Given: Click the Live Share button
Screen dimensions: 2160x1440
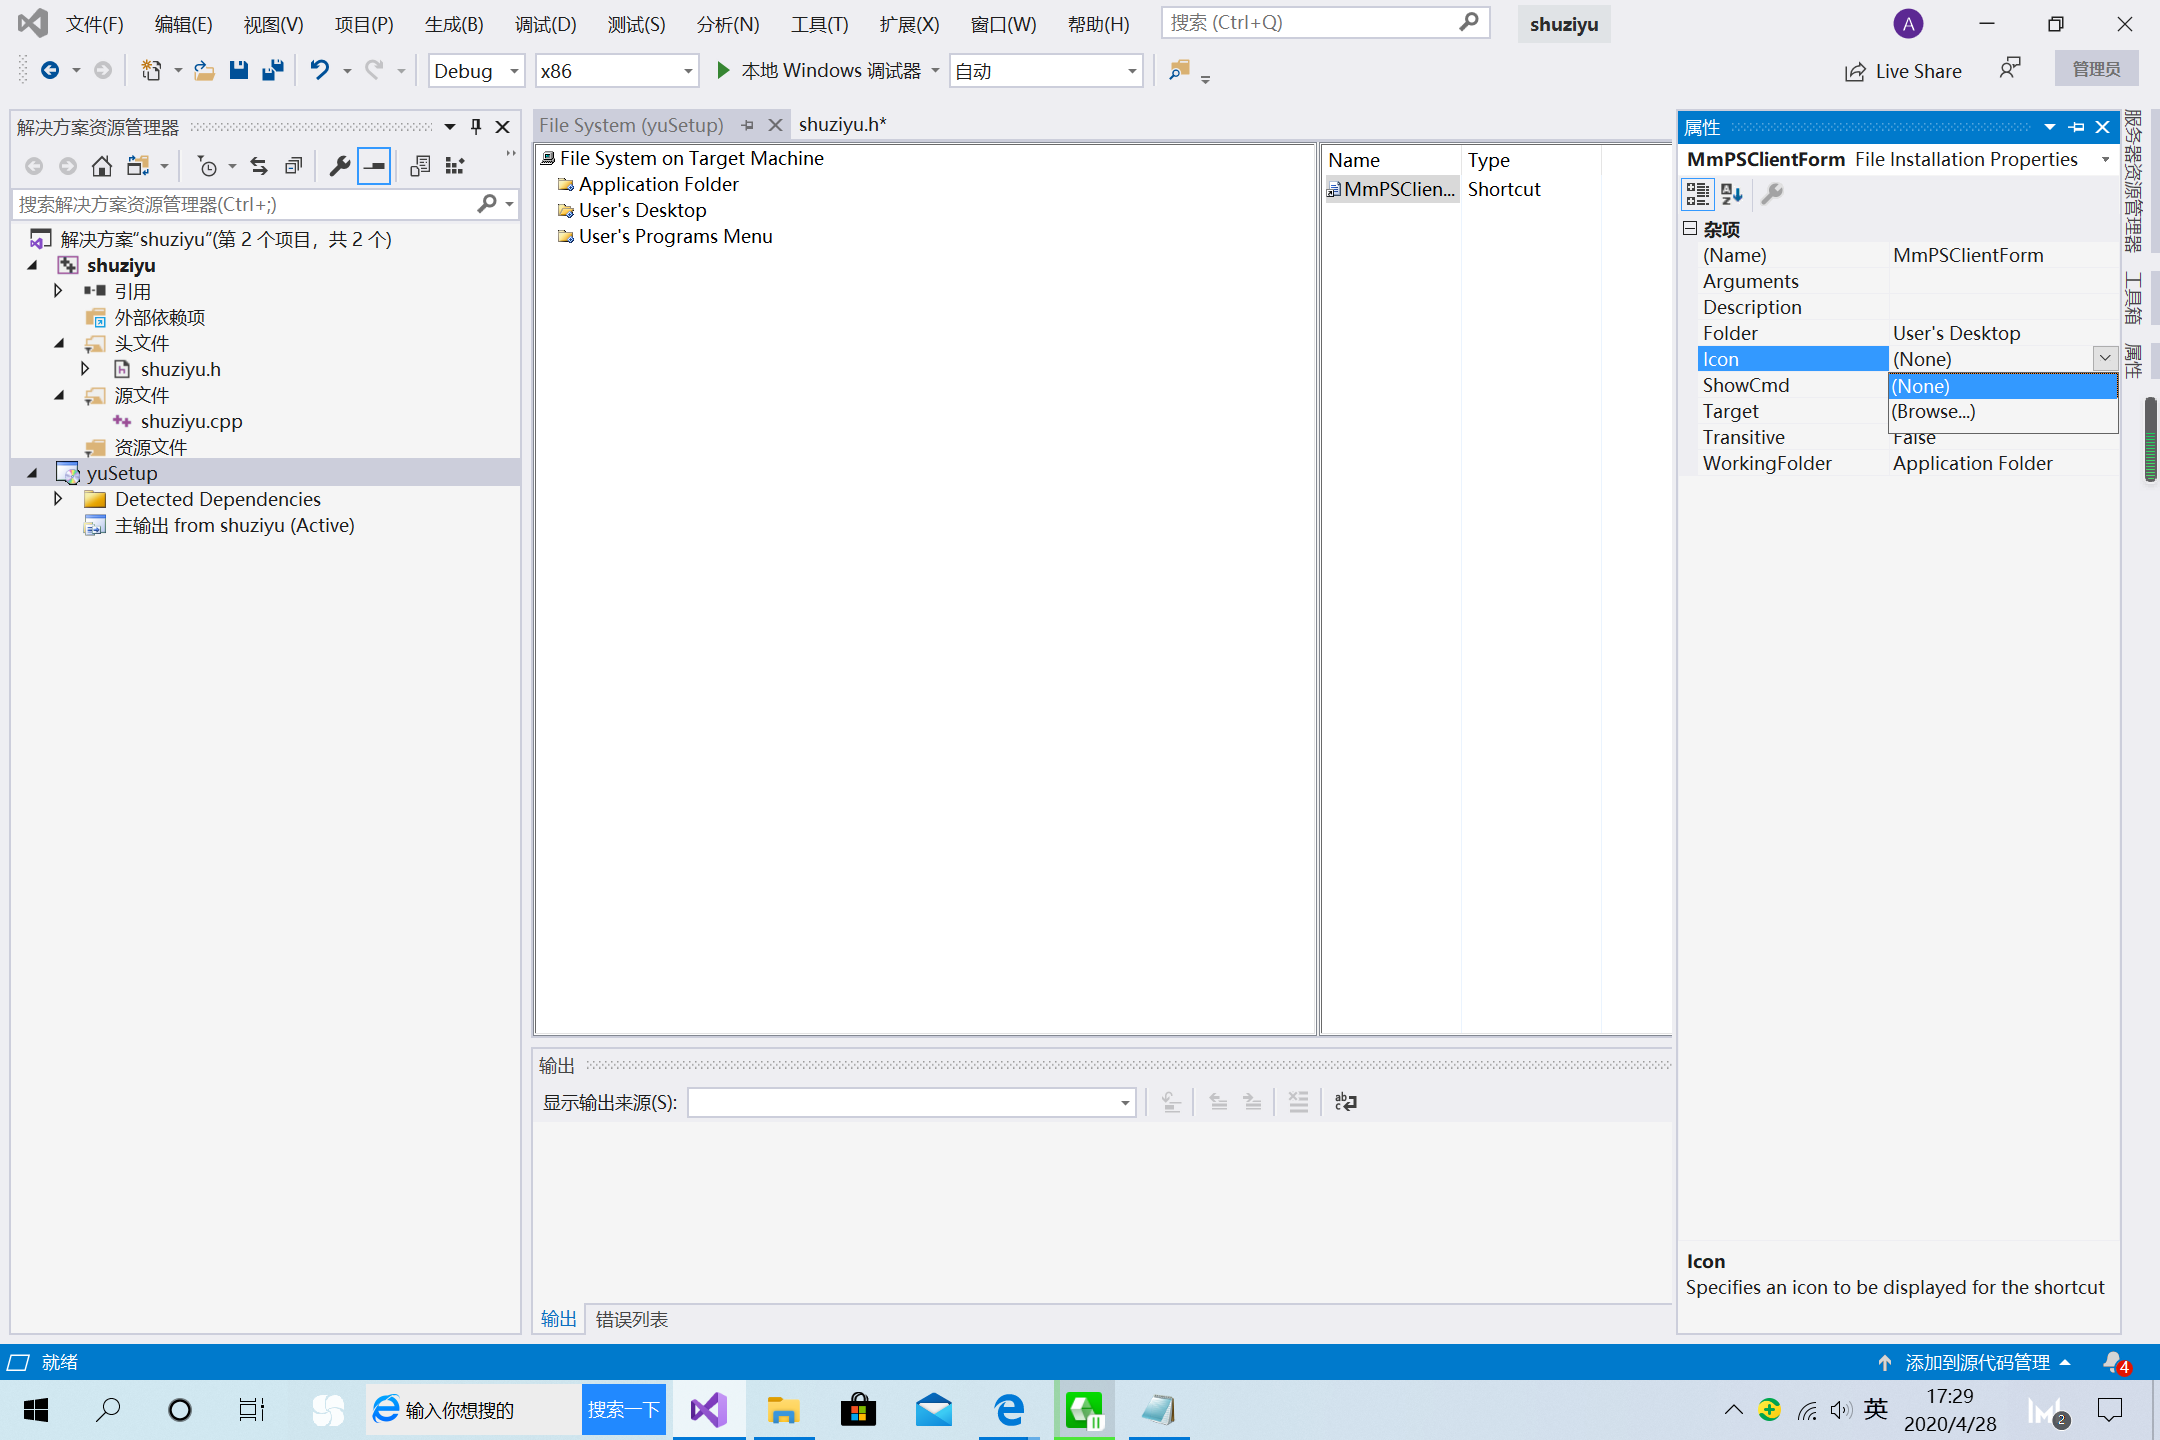Looking at the screenshot, I should tap(1903, 71).
